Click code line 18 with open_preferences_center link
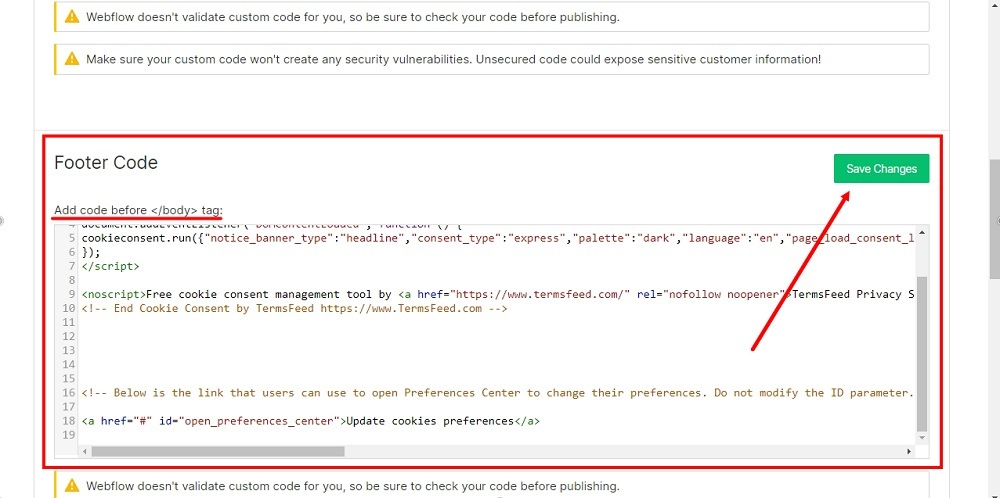This screenshot has width=1000, height=498. tap(311, 421)
